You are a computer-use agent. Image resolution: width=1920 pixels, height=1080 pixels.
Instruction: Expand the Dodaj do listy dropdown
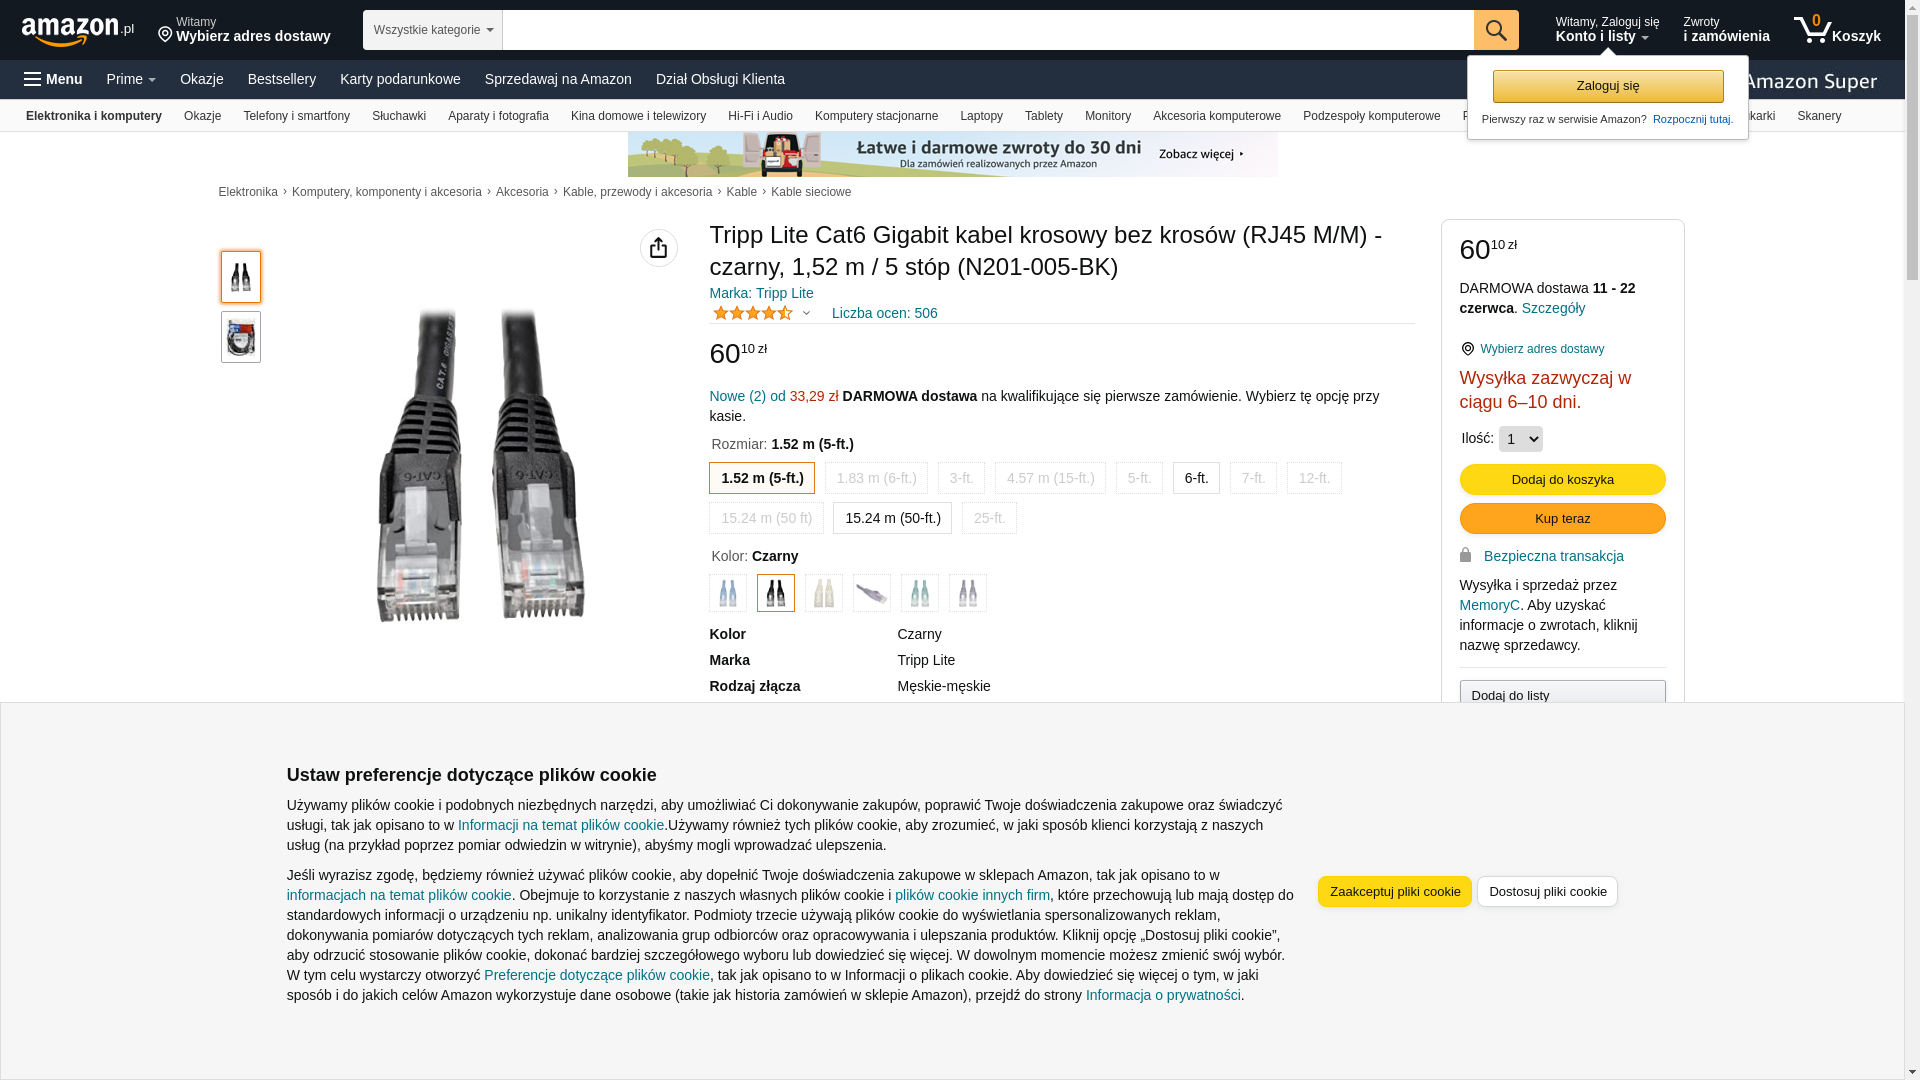pyautogui.click(x=1562, y=695)
